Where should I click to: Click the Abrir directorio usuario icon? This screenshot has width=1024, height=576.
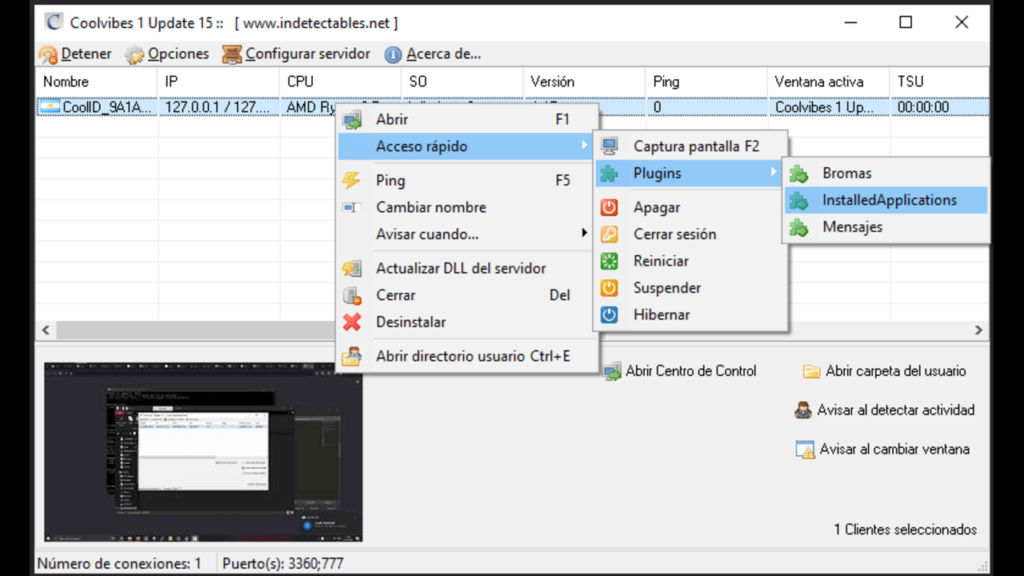point(351,356)
